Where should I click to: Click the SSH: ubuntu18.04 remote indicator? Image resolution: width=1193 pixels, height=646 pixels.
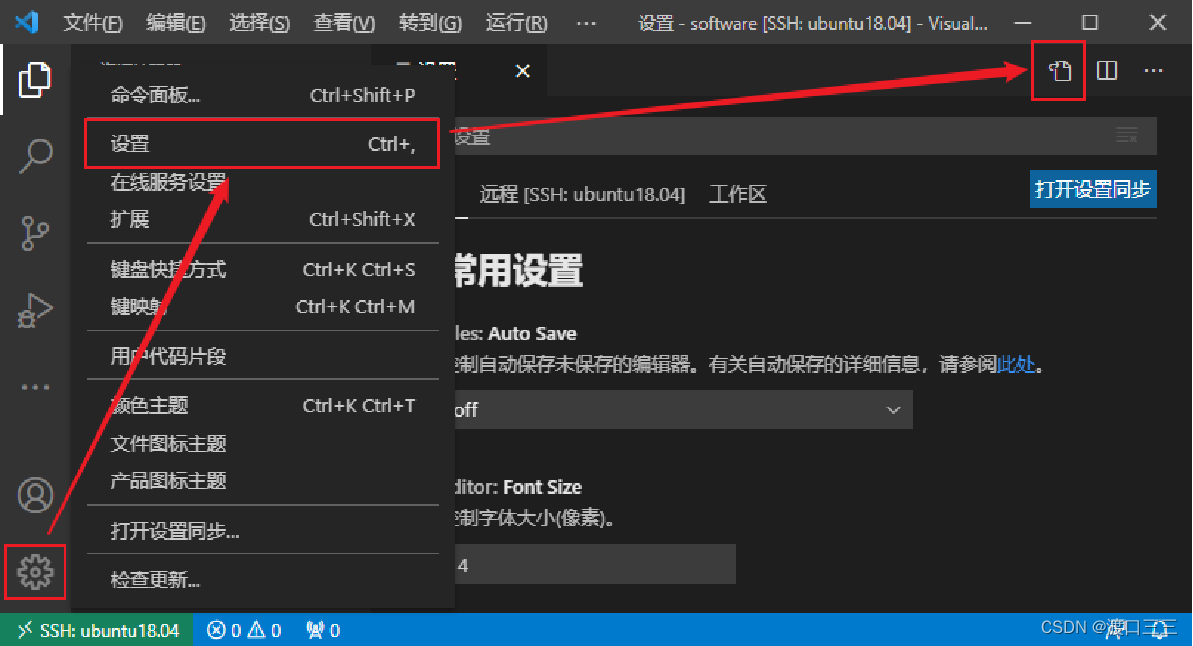[97, 630]
